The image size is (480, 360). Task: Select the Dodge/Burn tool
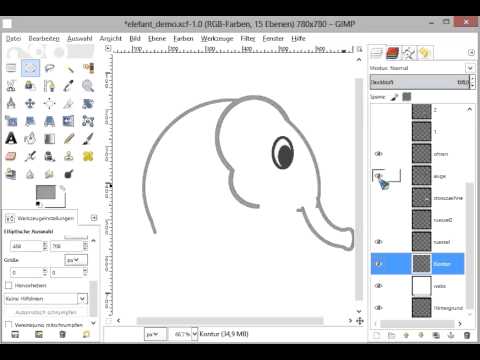pos(69,174)
